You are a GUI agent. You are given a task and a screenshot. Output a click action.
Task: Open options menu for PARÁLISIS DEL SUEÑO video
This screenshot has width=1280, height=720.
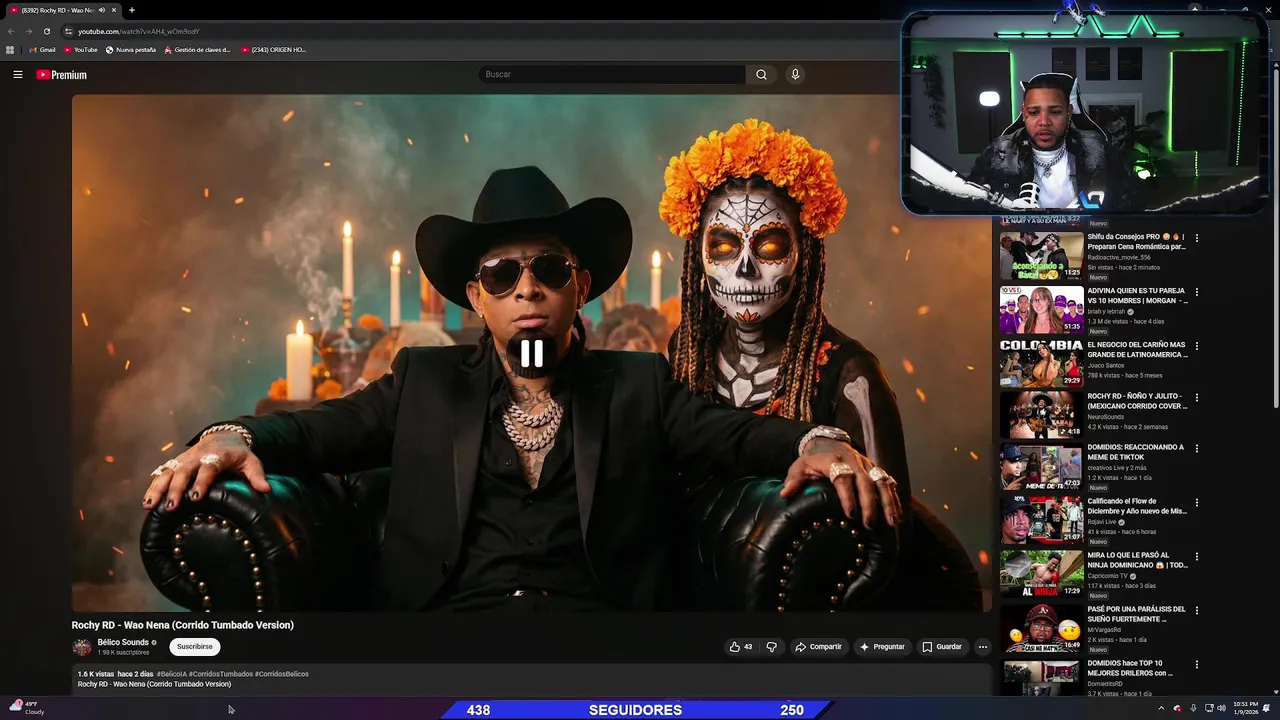click(x=1196, y=610)
